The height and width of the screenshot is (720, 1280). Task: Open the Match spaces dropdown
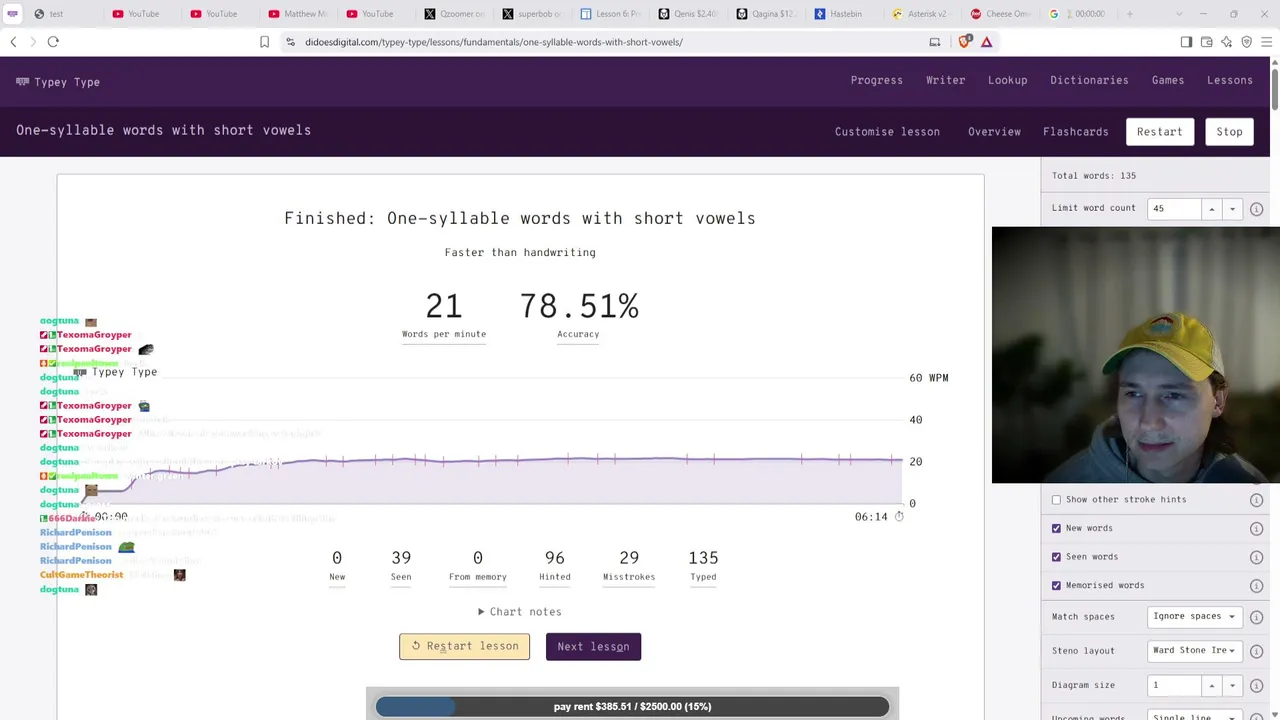(1194, 617)
